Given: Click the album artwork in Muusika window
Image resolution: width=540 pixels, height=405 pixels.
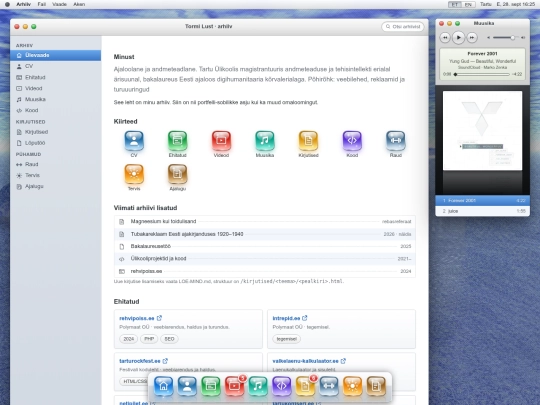Looking at the screenshot, I should [x=482, y=131].
